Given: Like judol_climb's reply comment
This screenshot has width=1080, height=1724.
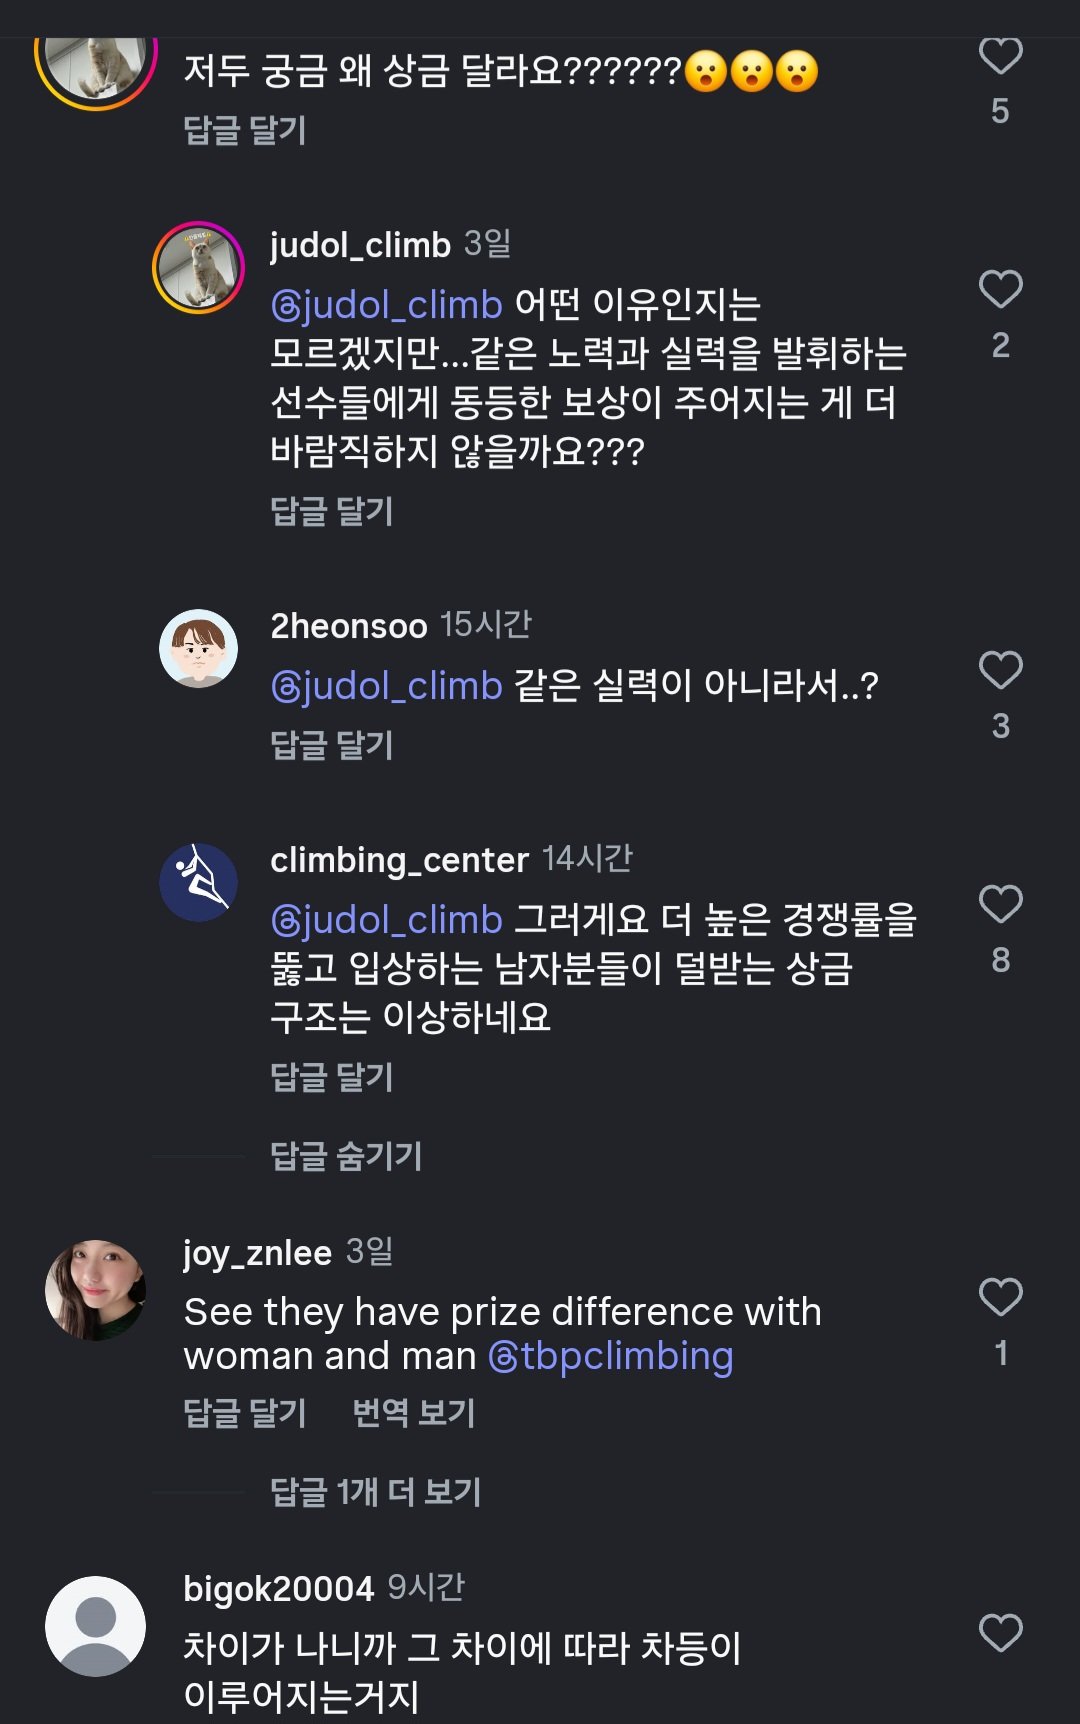Looking at the screenshot, I should 1000,290.
